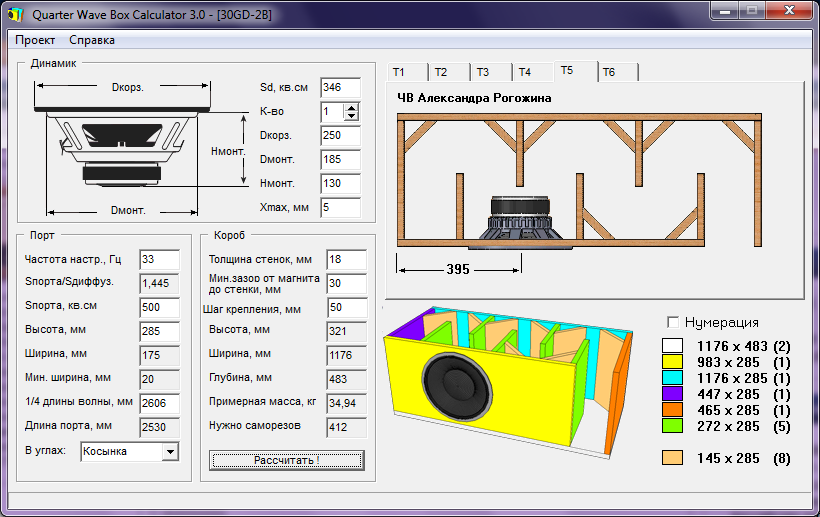Click the port Высота, мм field

(x=160, y=332)
